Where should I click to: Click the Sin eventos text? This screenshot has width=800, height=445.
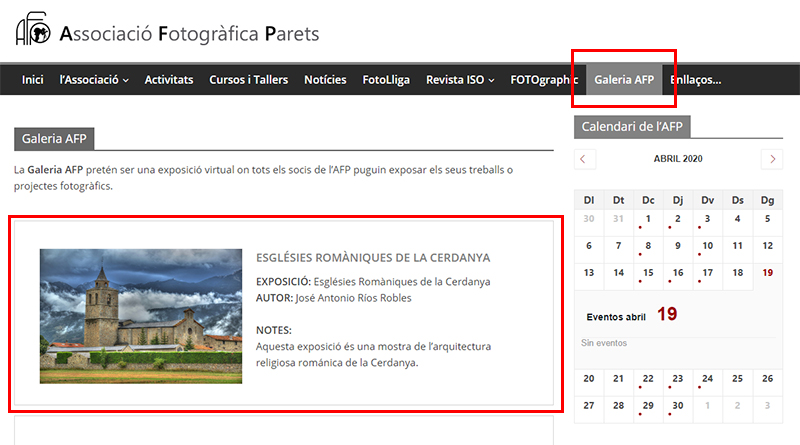click(604, 343)
